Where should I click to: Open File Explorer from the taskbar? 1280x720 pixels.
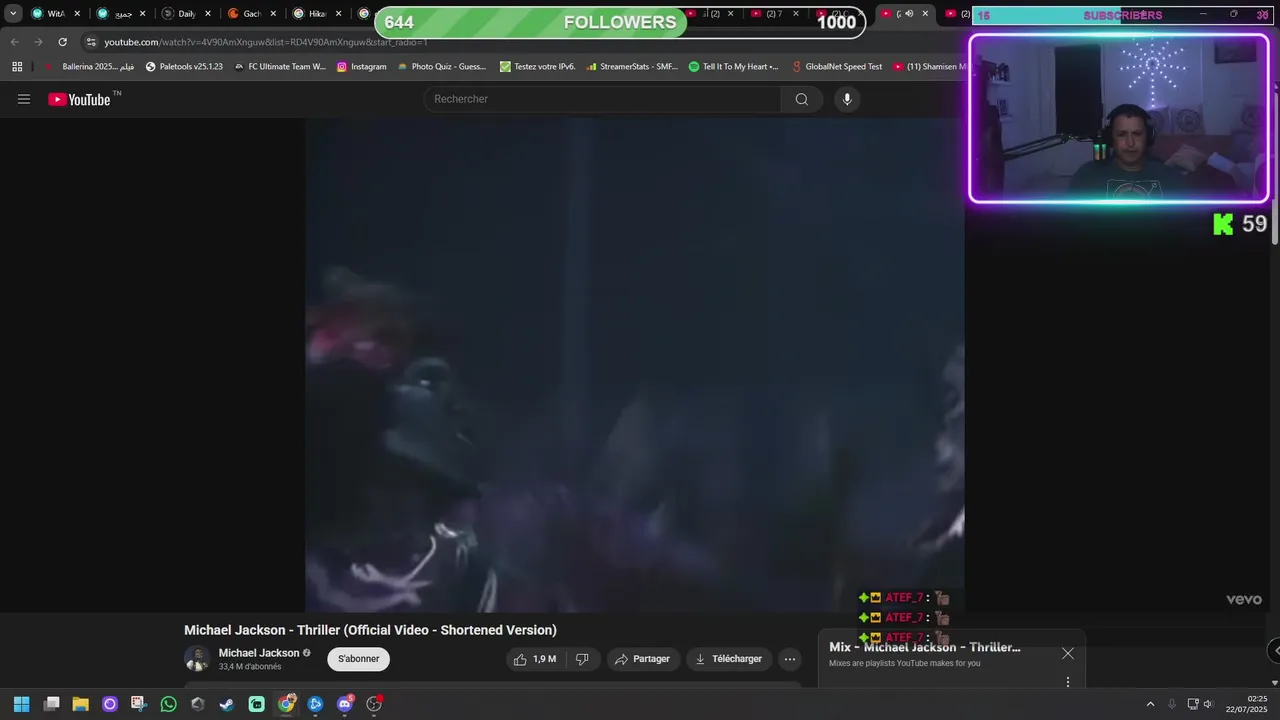pos(80,704)
